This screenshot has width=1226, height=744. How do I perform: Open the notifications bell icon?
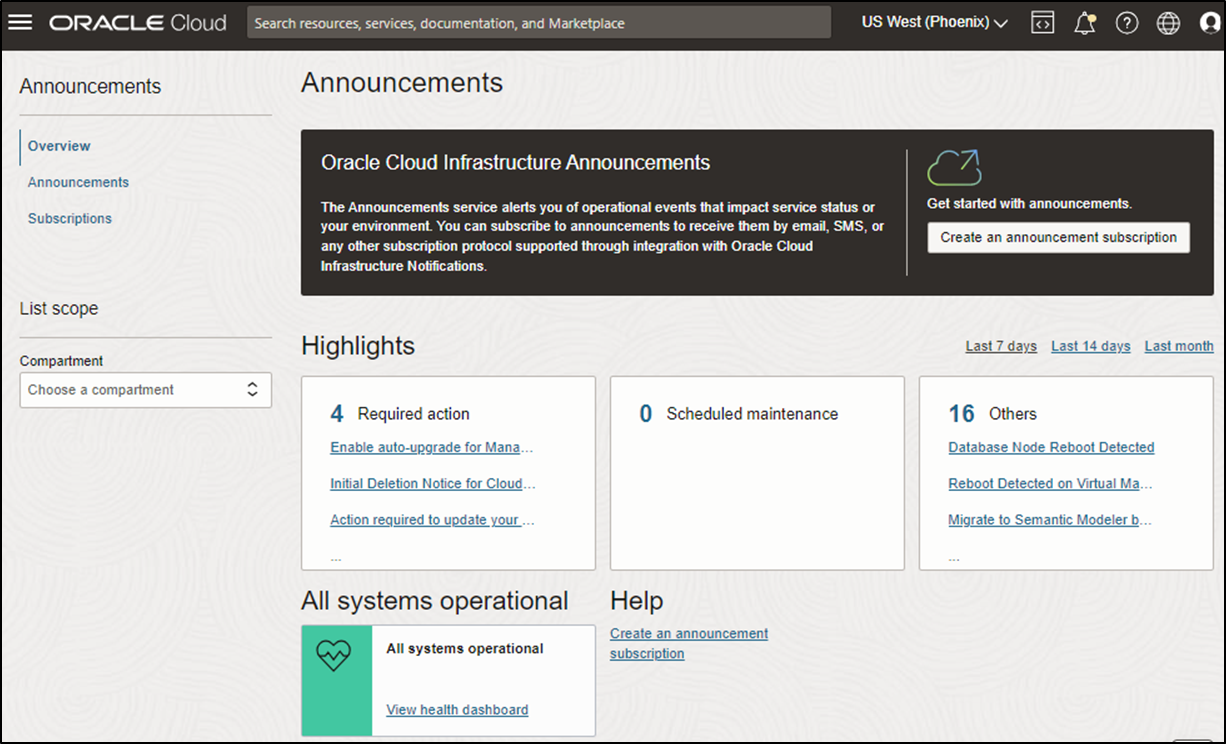point(1085,23)
